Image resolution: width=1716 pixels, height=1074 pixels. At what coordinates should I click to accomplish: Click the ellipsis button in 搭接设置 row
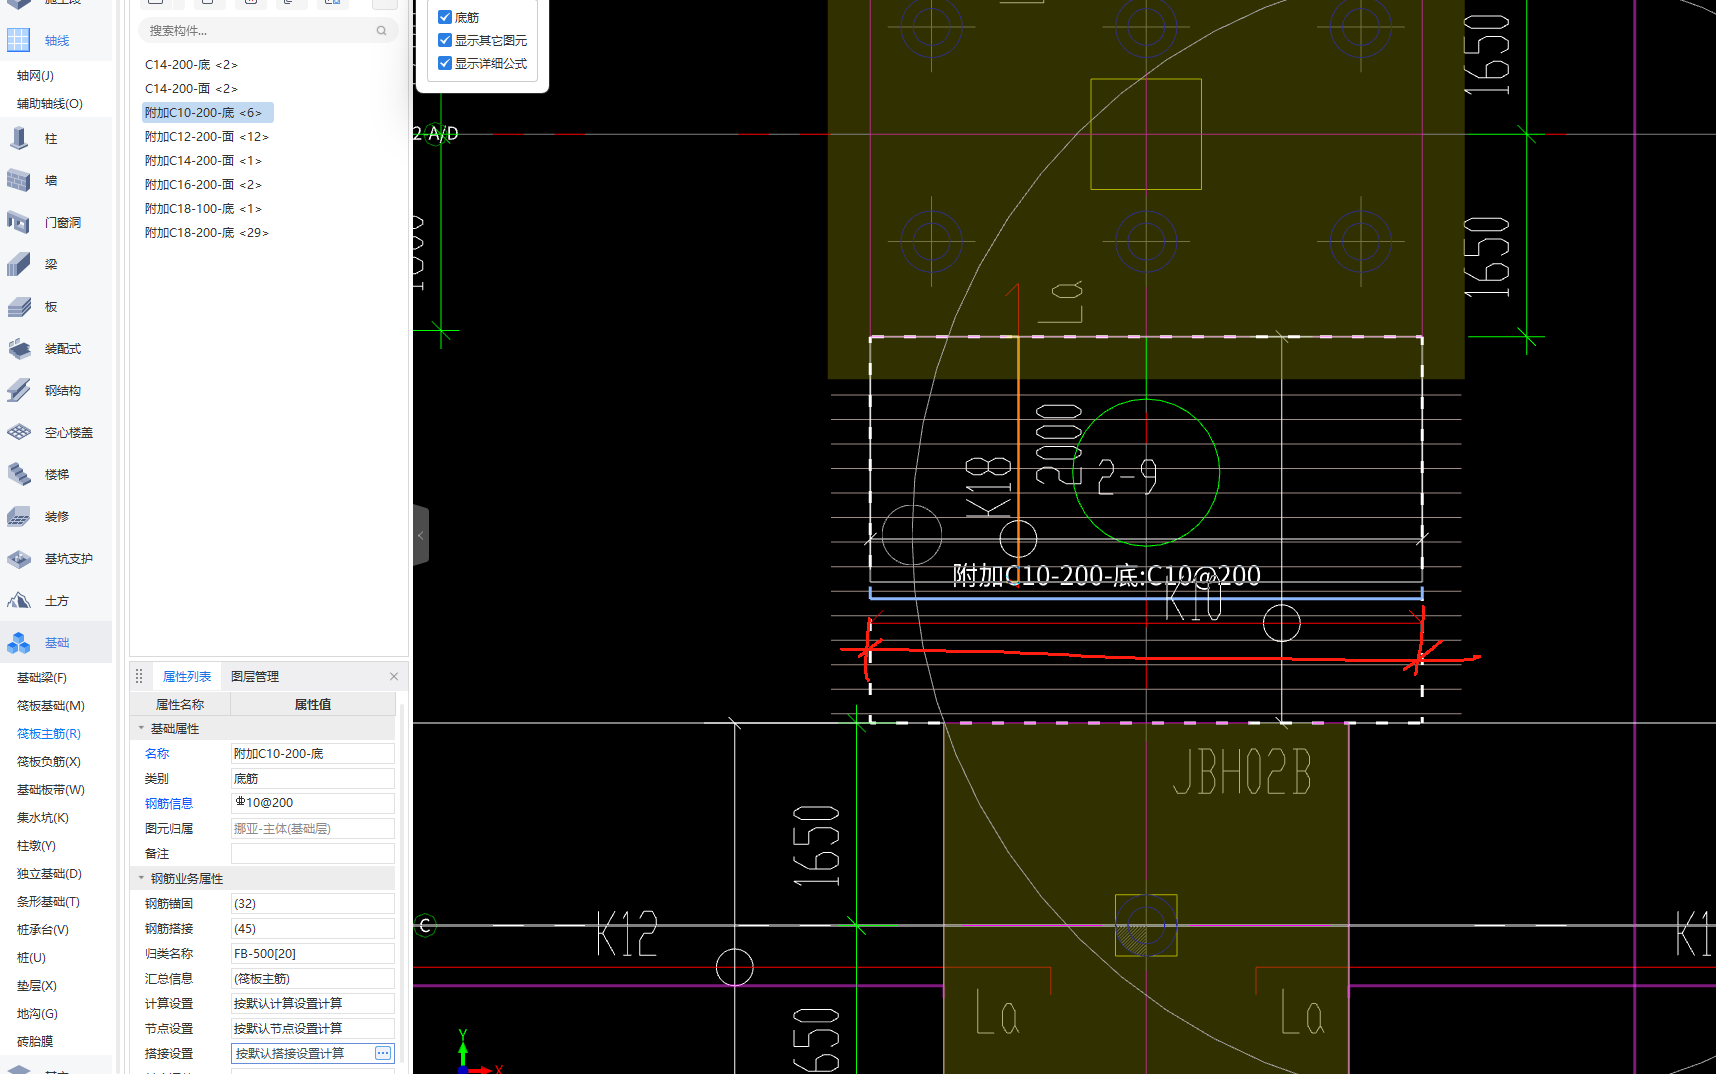click(x=383, y=1053)
